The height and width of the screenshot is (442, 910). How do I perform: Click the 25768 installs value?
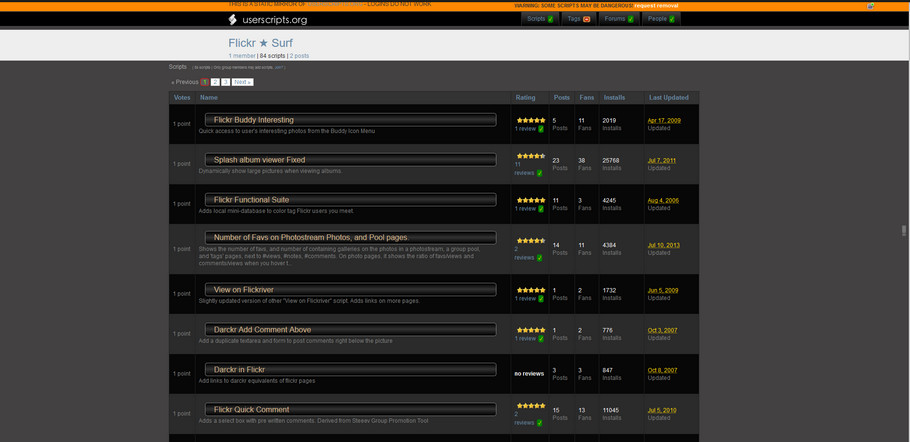coord(611,161)
